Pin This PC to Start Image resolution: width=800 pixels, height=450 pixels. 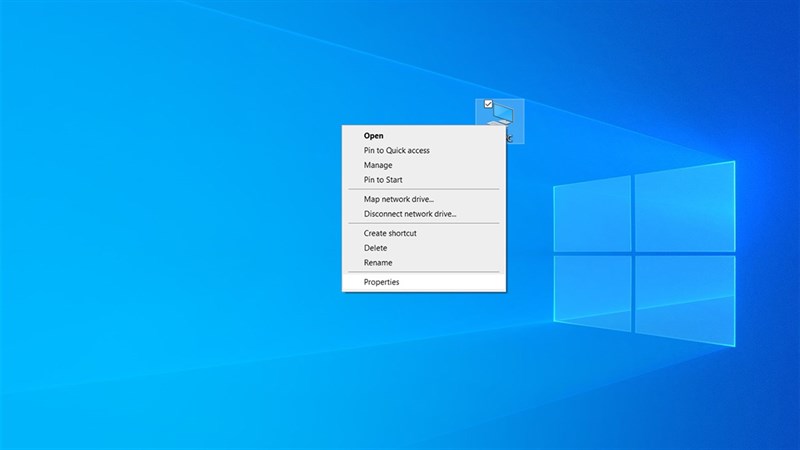383,180
